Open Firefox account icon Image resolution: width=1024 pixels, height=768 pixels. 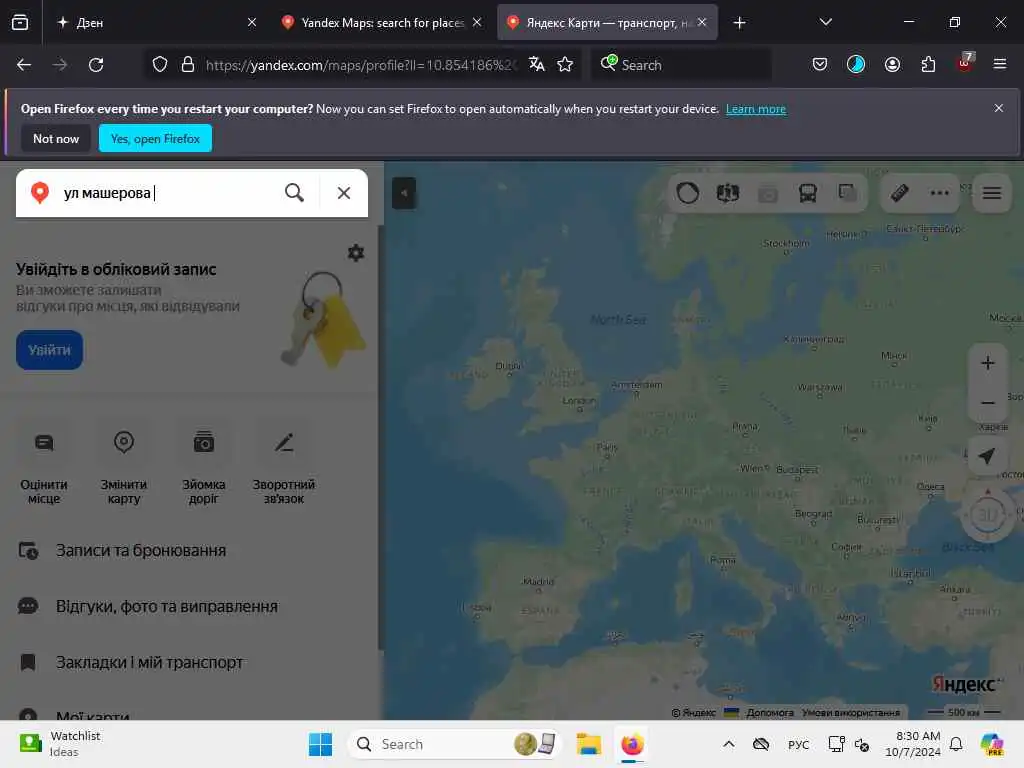pos(892,64)
